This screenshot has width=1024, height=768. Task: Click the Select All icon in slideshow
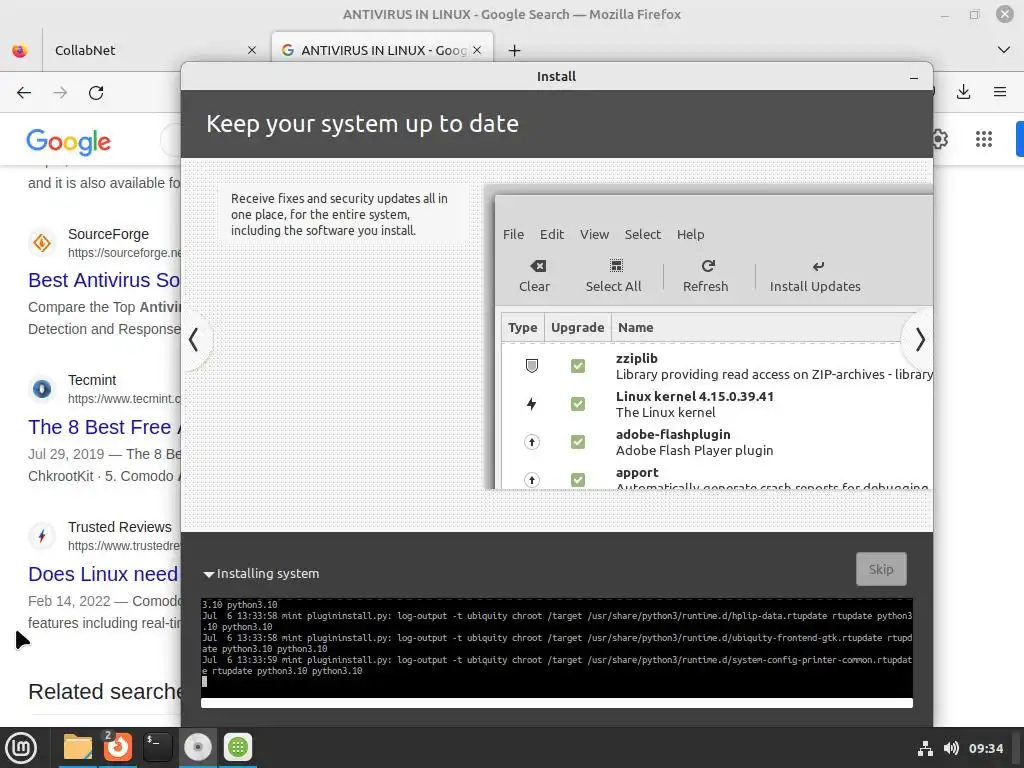point(616,266)
